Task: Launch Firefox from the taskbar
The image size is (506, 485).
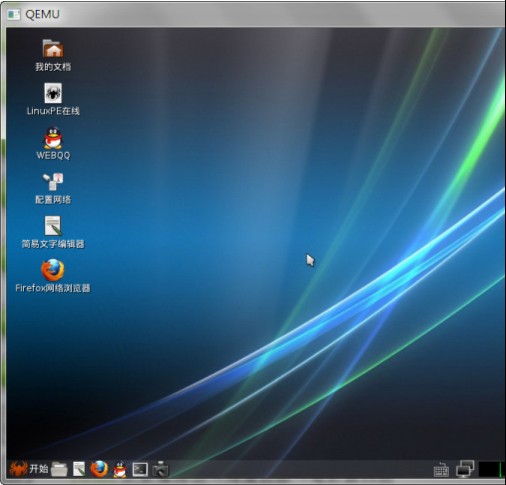Action: tap(99, 469)
